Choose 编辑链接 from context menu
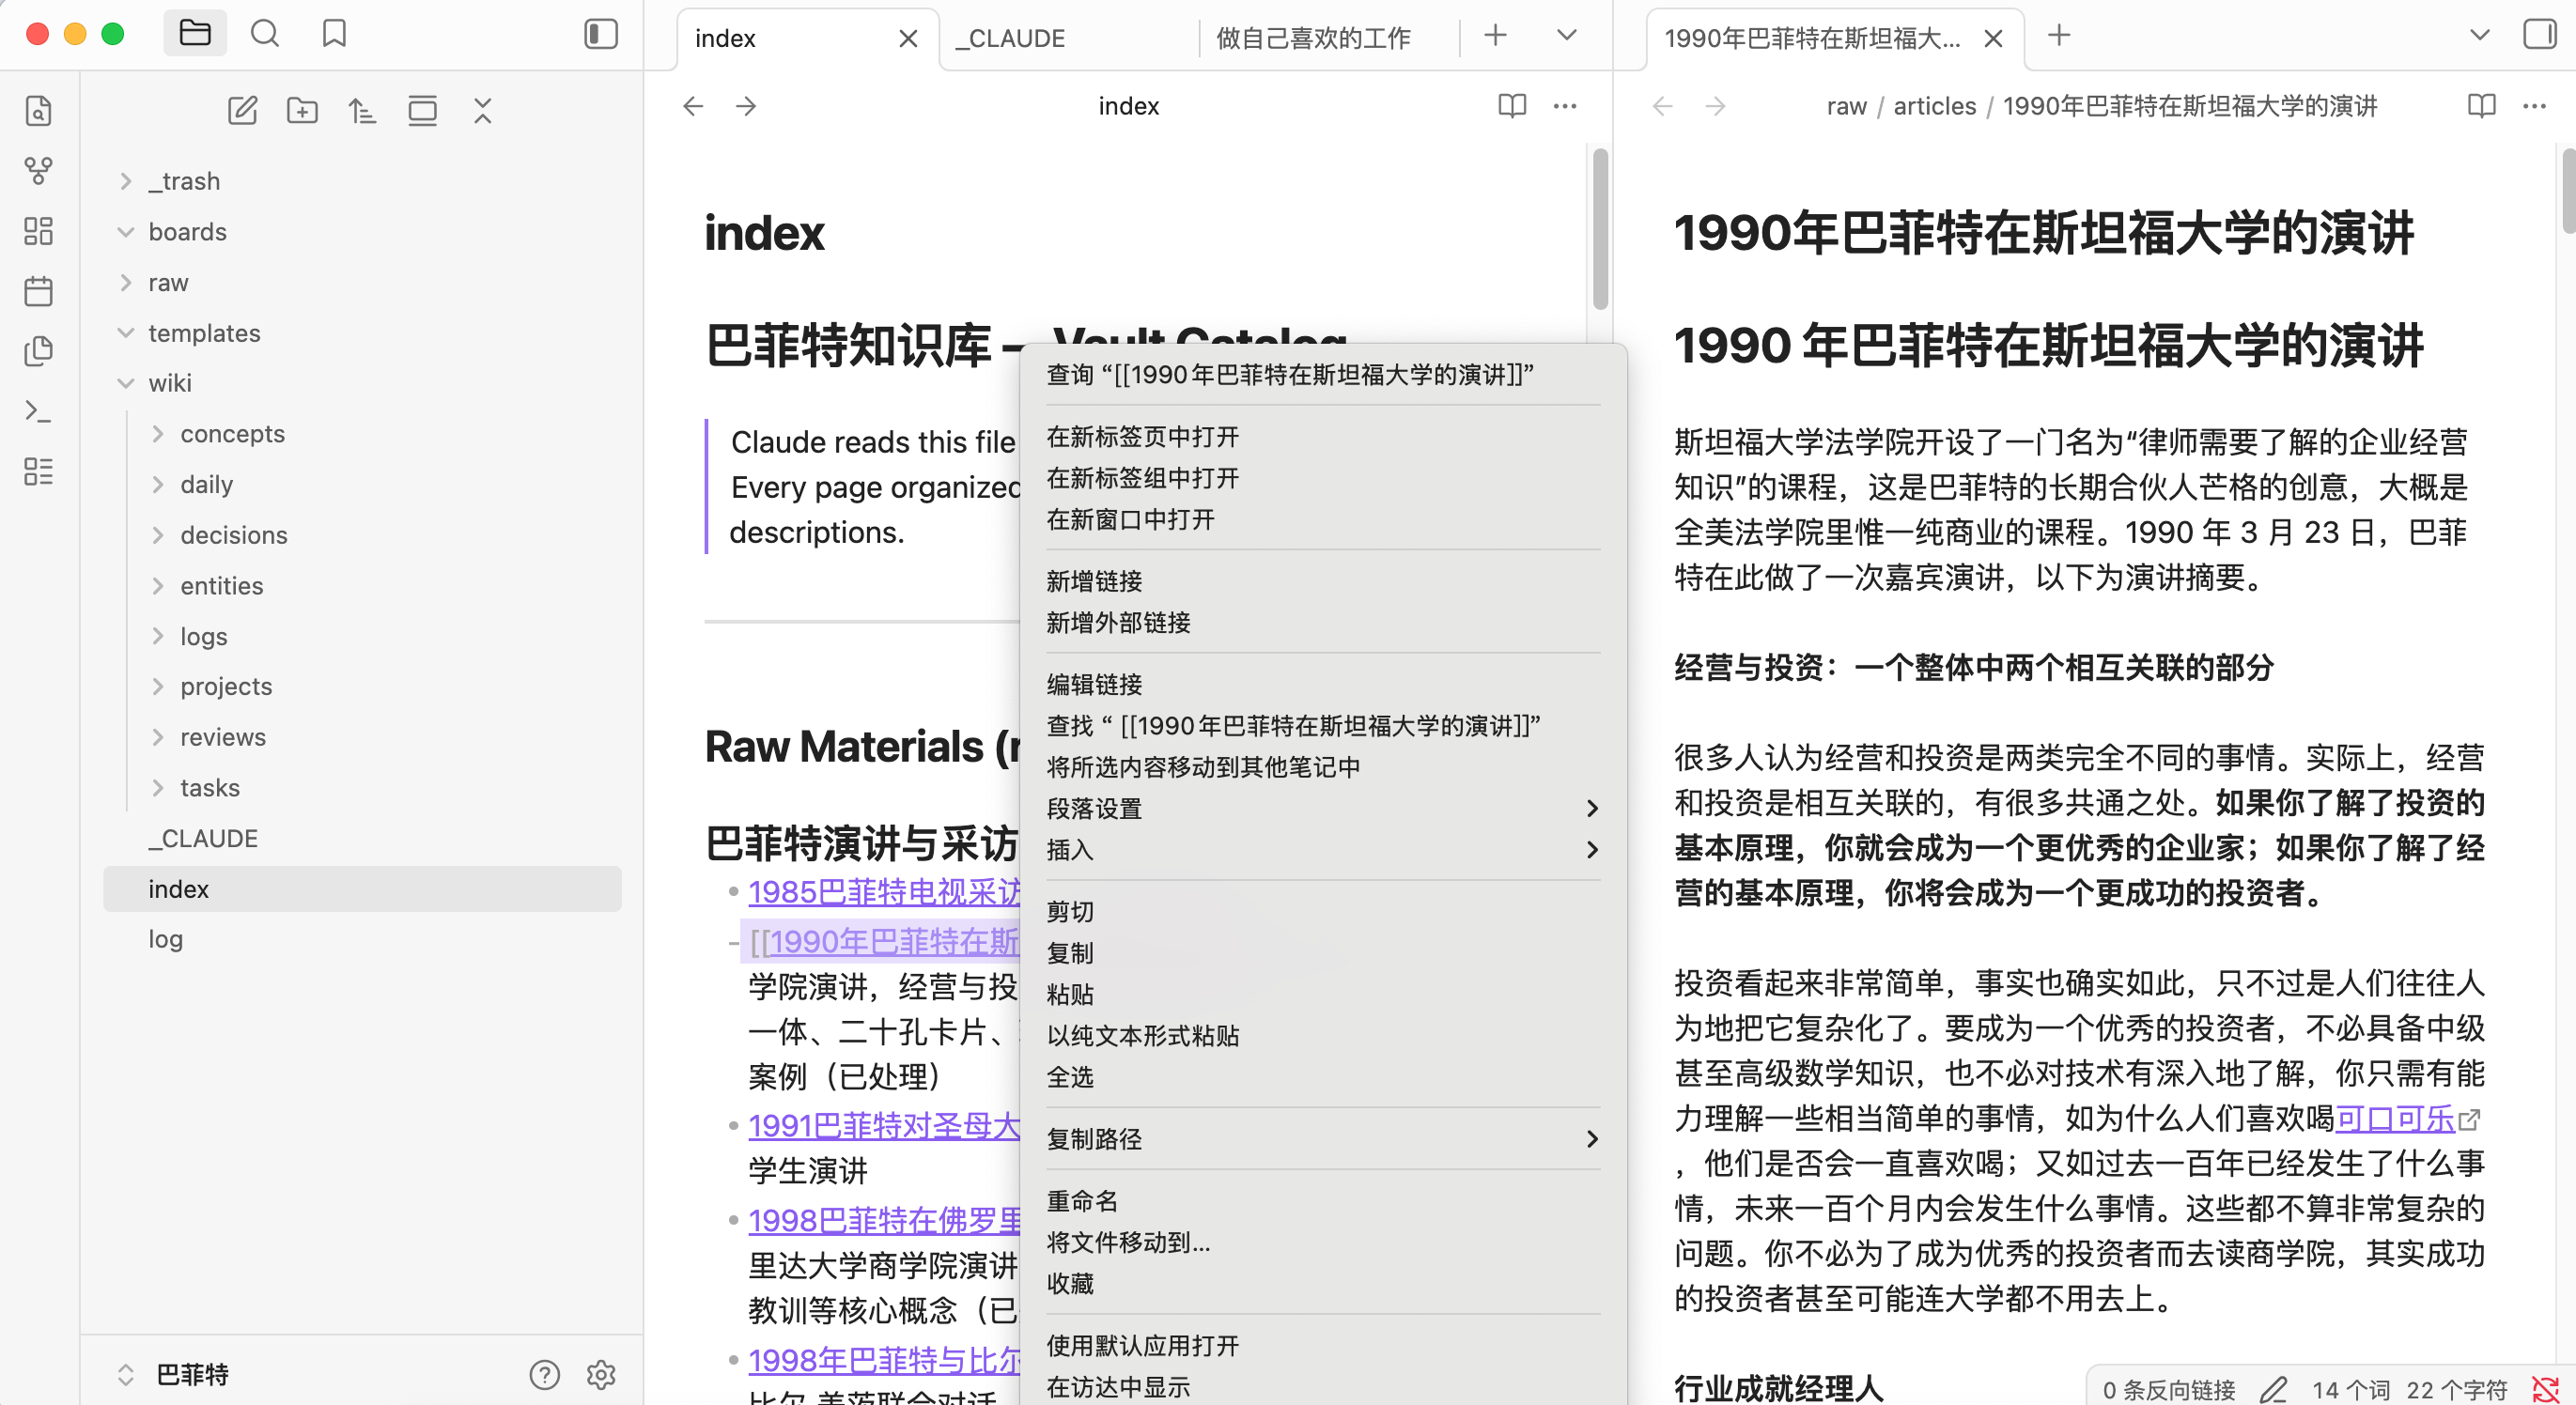This screenshot has height=1405, width=2576. coord(1322,685)
